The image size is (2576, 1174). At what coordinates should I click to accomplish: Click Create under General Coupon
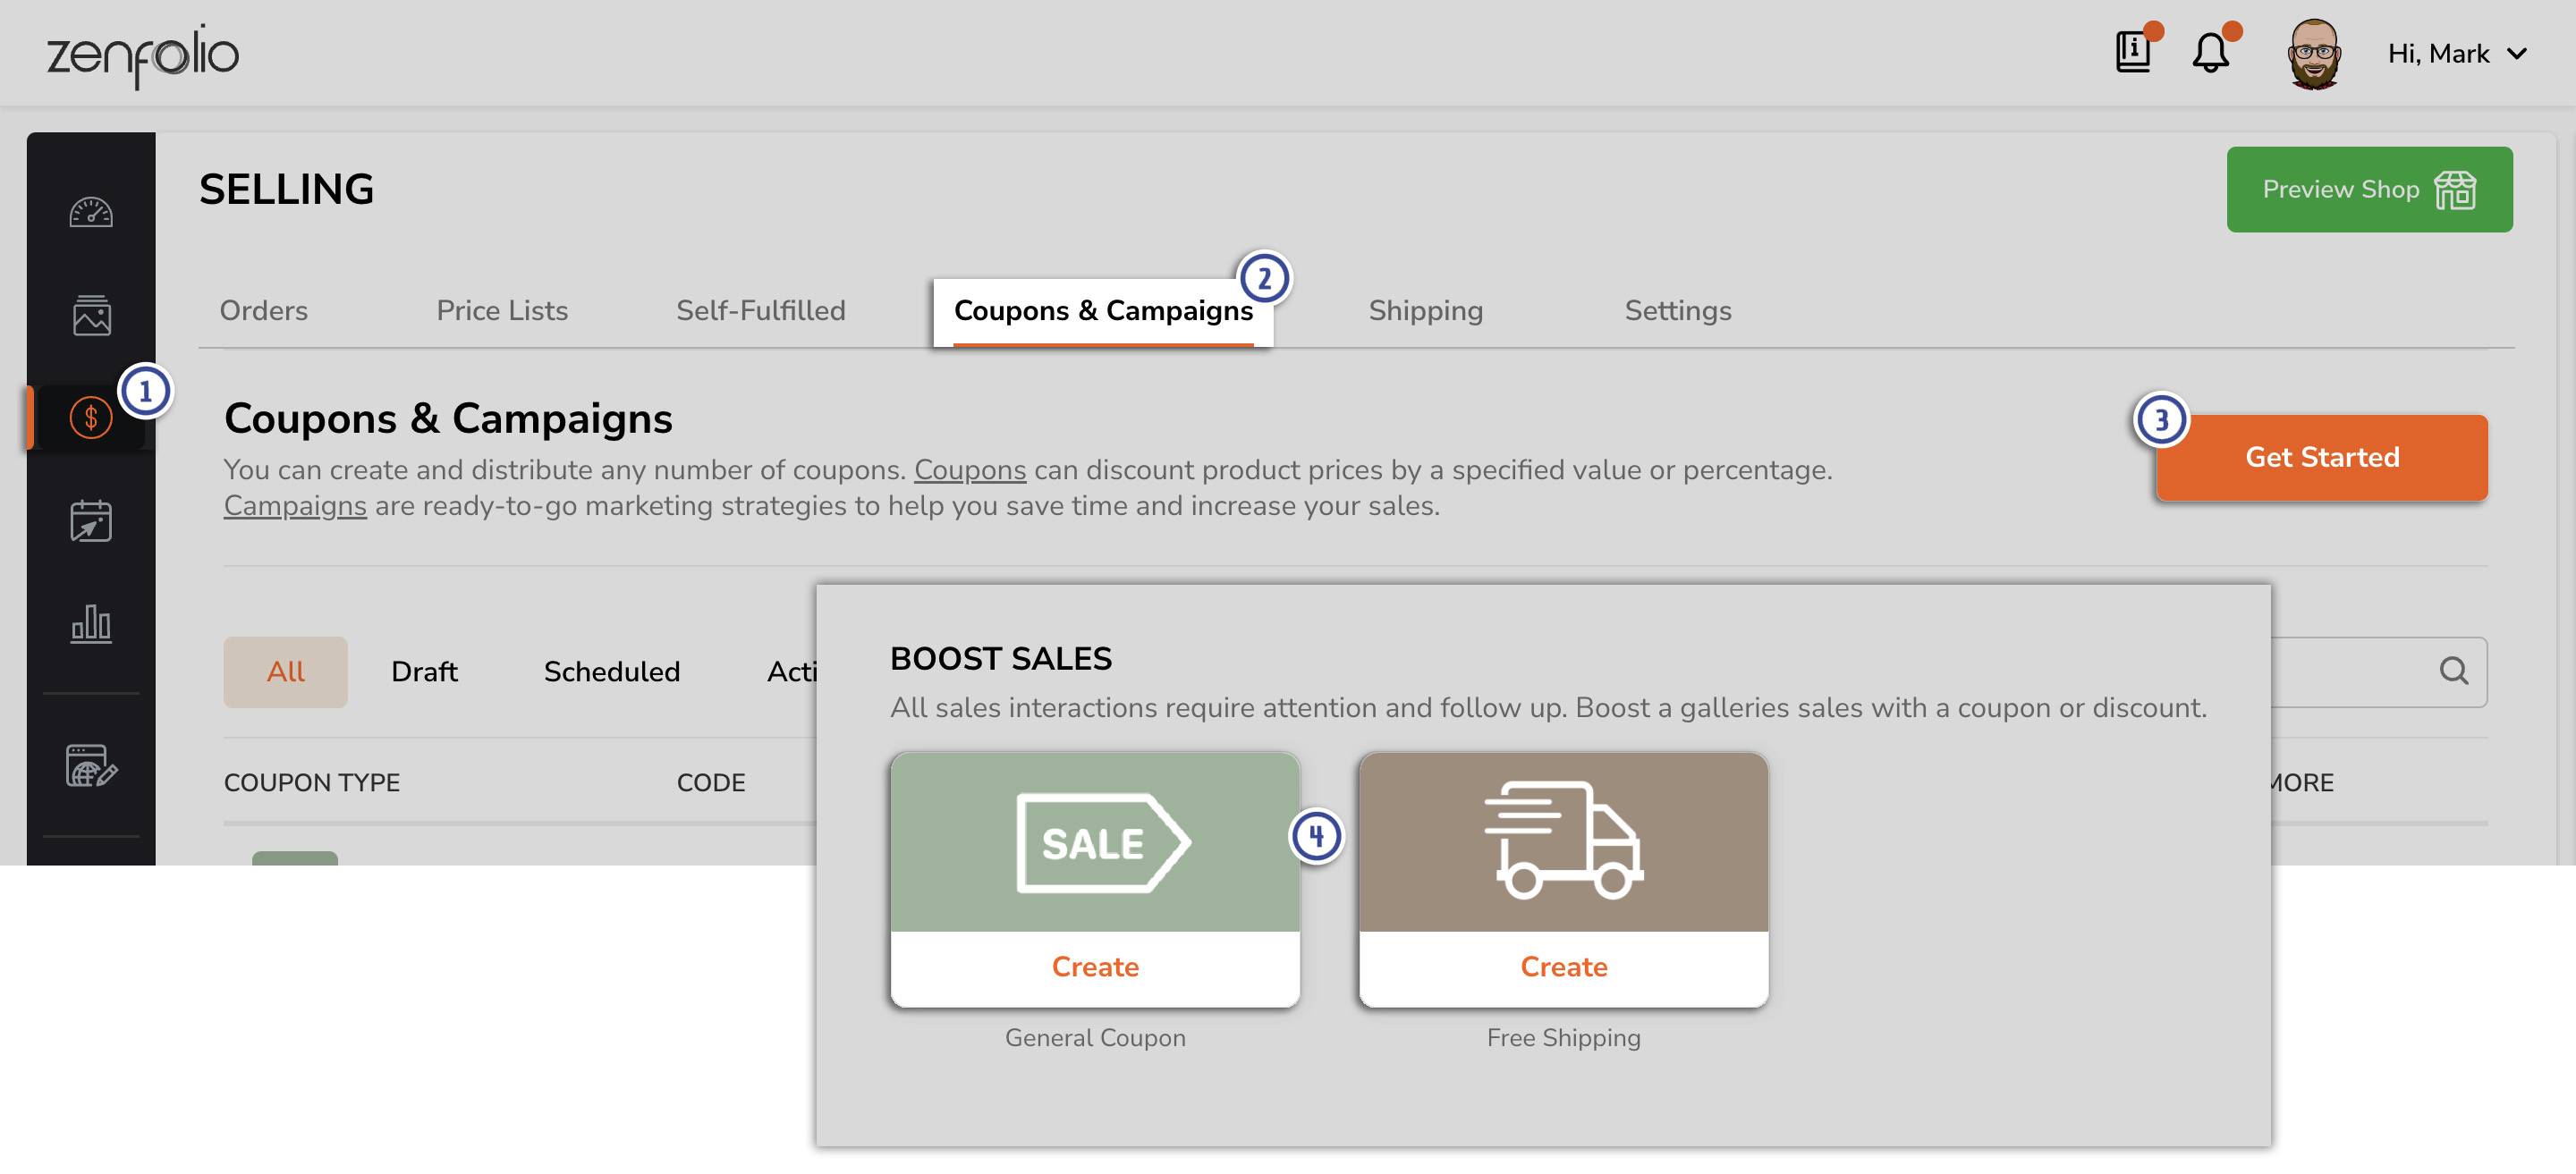point(1094,966)
